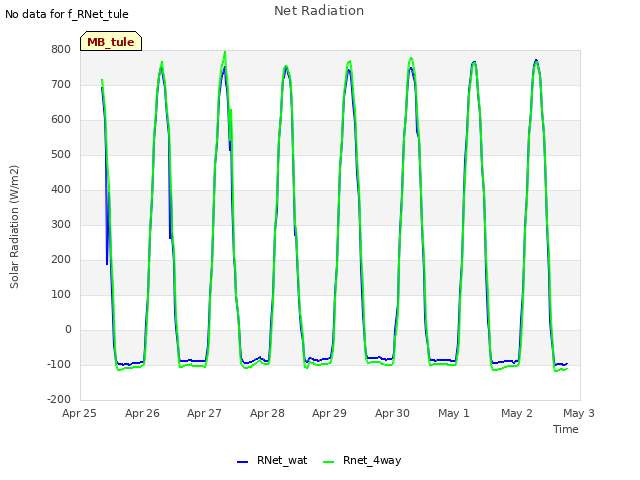The height and width of the screenshot is (480, 640).
Task: Click the Apr 28 x-axis tick label
Action: tap(267, 413)
